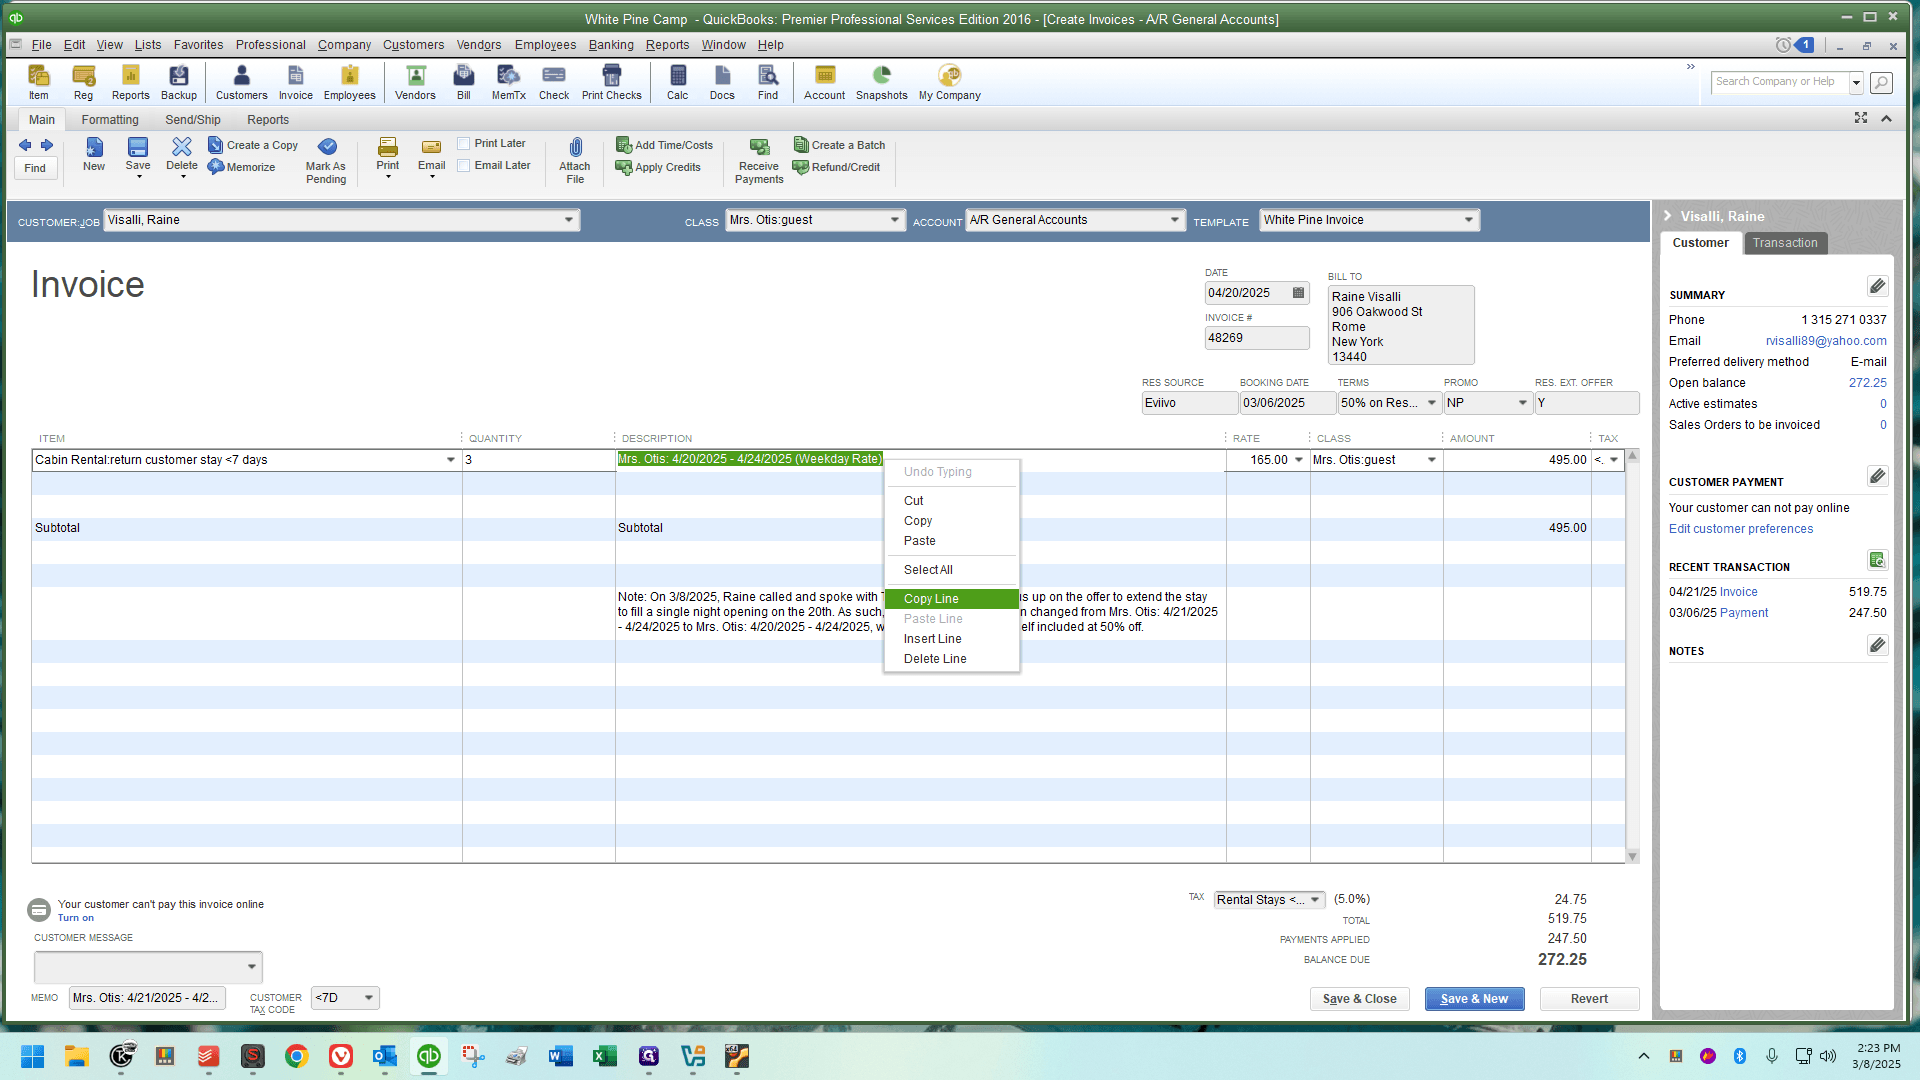
Task: Open the Print Checks icon
Action: click(612, 82)
